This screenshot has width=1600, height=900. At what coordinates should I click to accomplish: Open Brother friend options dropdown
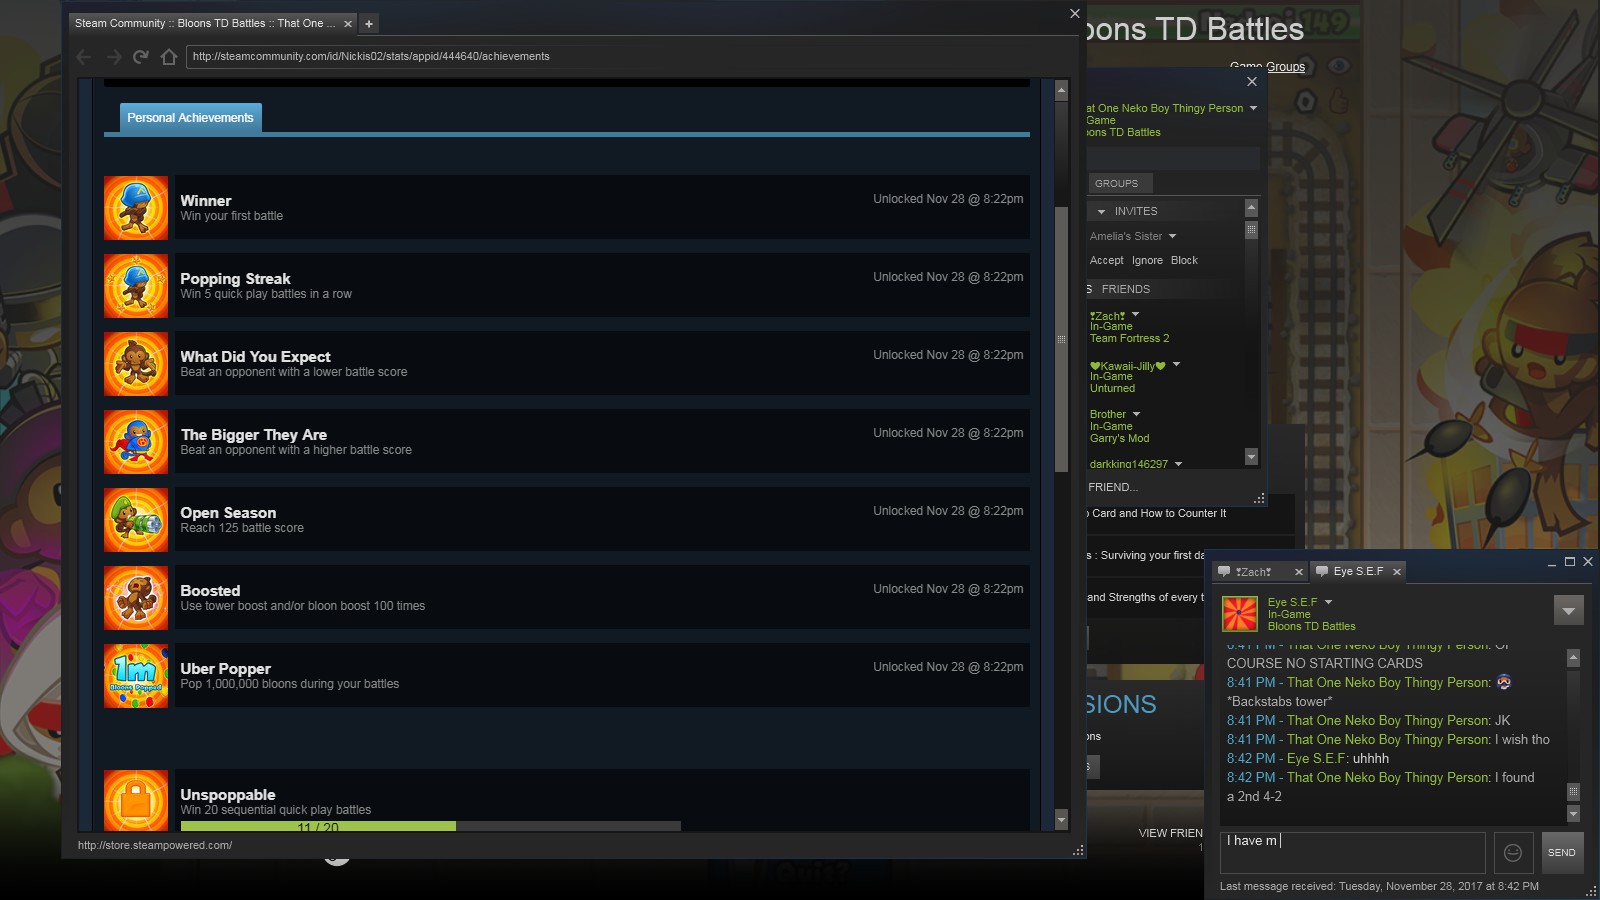[1136, 414]
